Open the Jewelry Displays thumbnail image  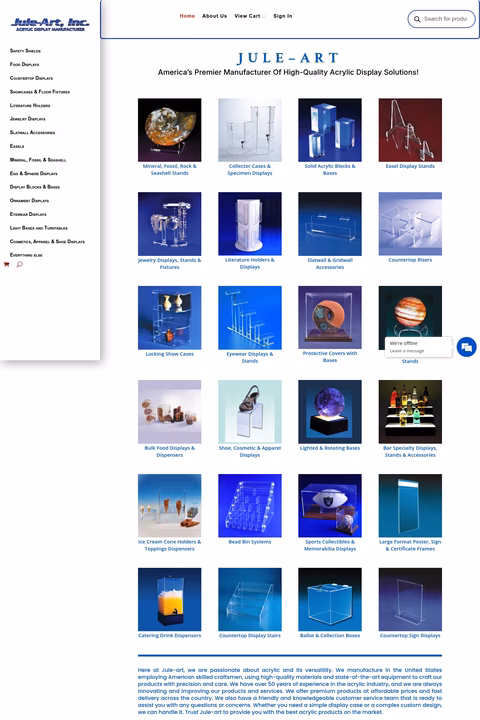pos(169,224)
